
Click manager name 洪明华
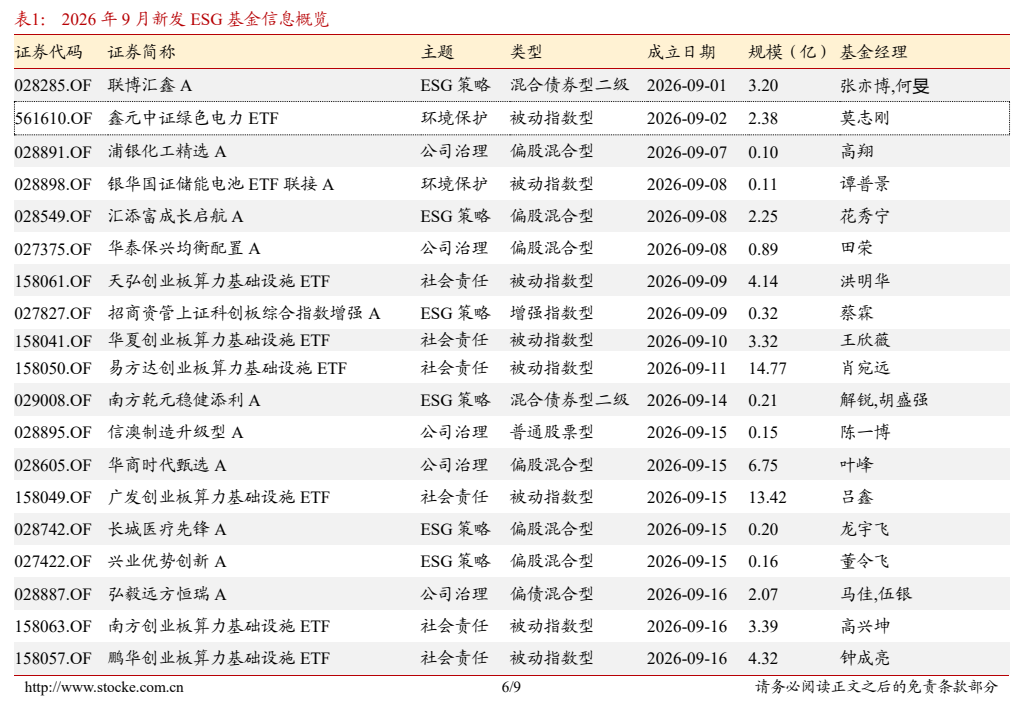point(865,281)
